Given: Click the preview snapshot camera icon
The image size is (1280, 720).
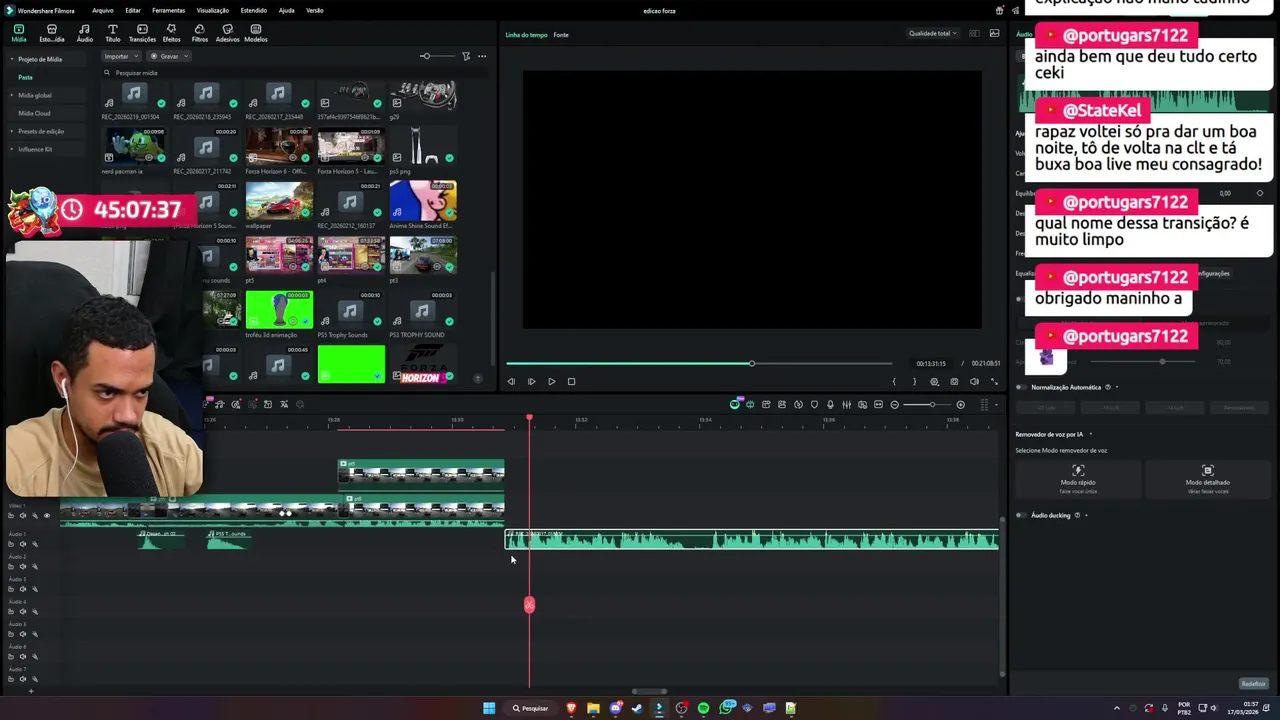Looking at the screenshot, I should [x=954, y=381].
